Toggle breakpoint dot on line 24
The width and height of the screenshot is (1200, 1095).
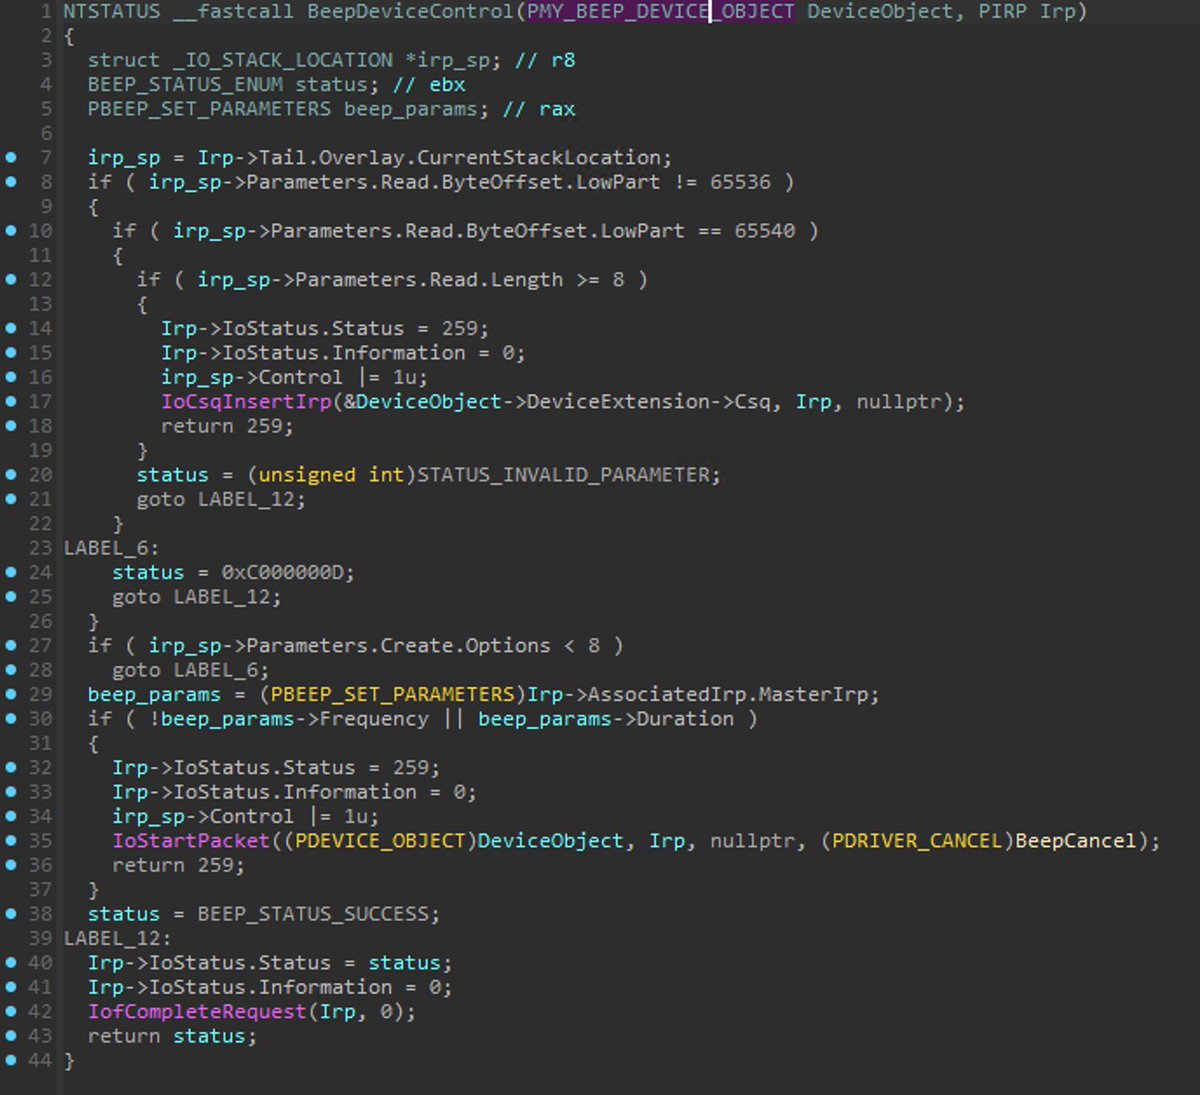pos(11,572)
